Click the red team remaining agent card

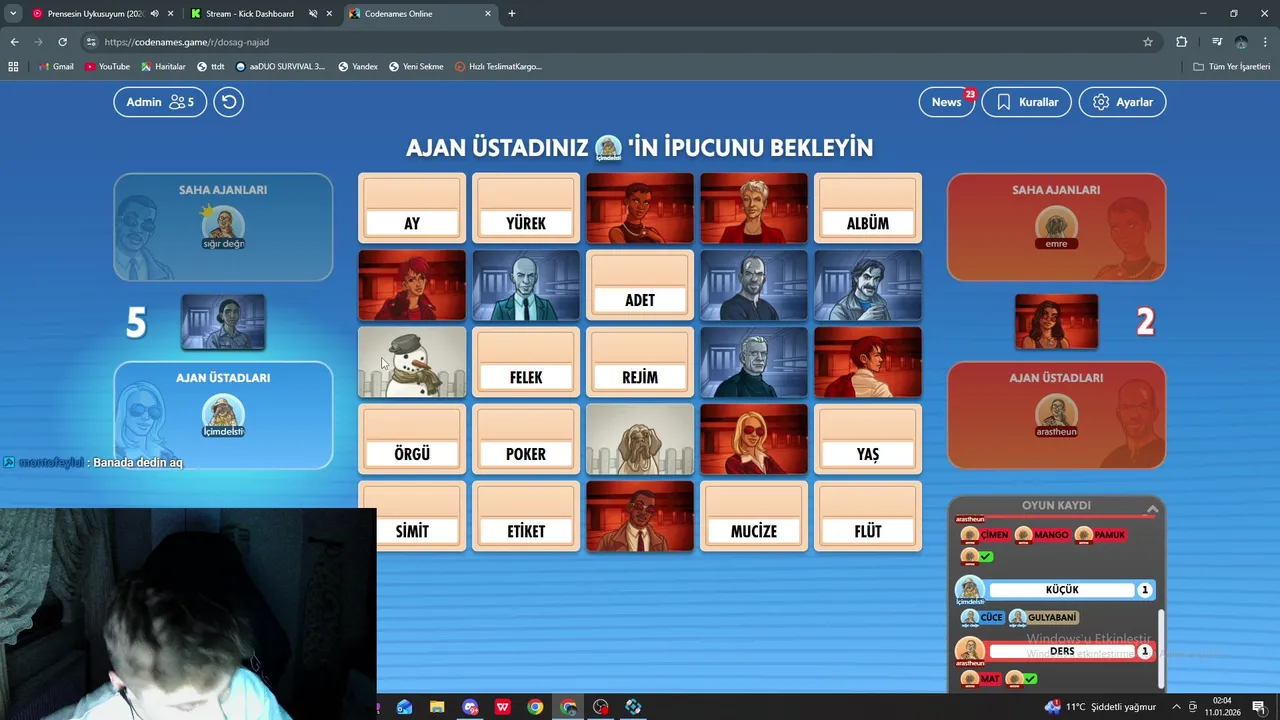point(1056,322)
